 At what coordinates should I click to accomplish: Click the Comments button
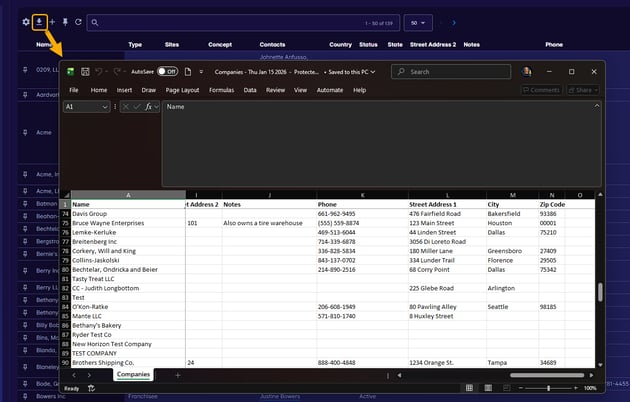coord(540,90)
